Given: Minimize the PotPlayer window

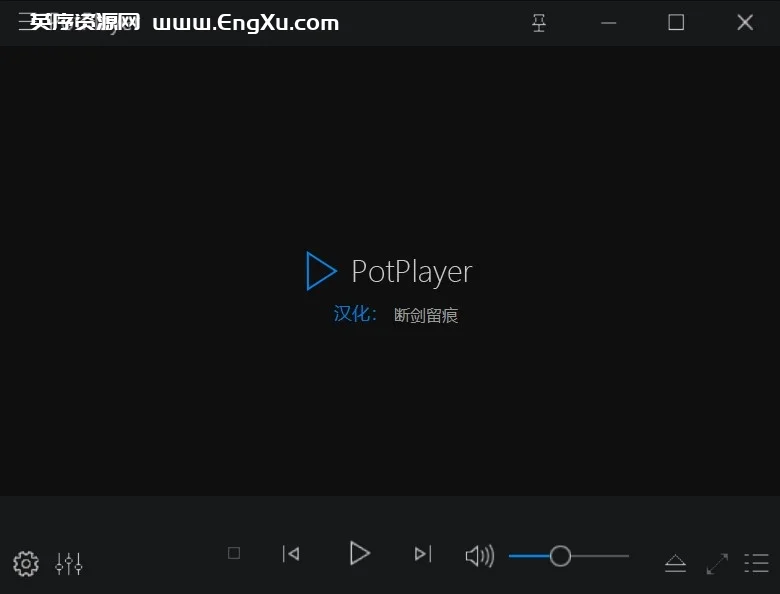Looking at the screenshot, I should point(608,23).
